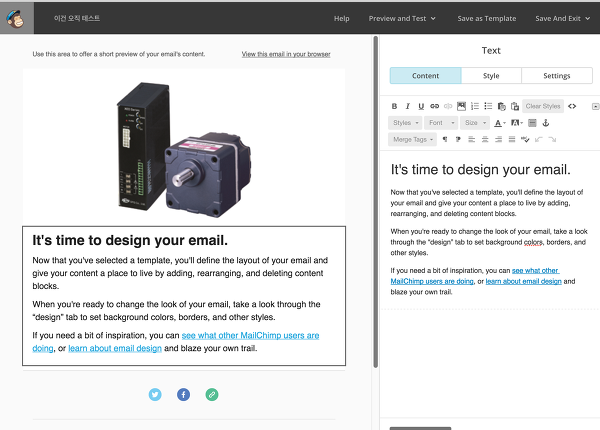Open the Merge Tags dropdown

(412, 139)
